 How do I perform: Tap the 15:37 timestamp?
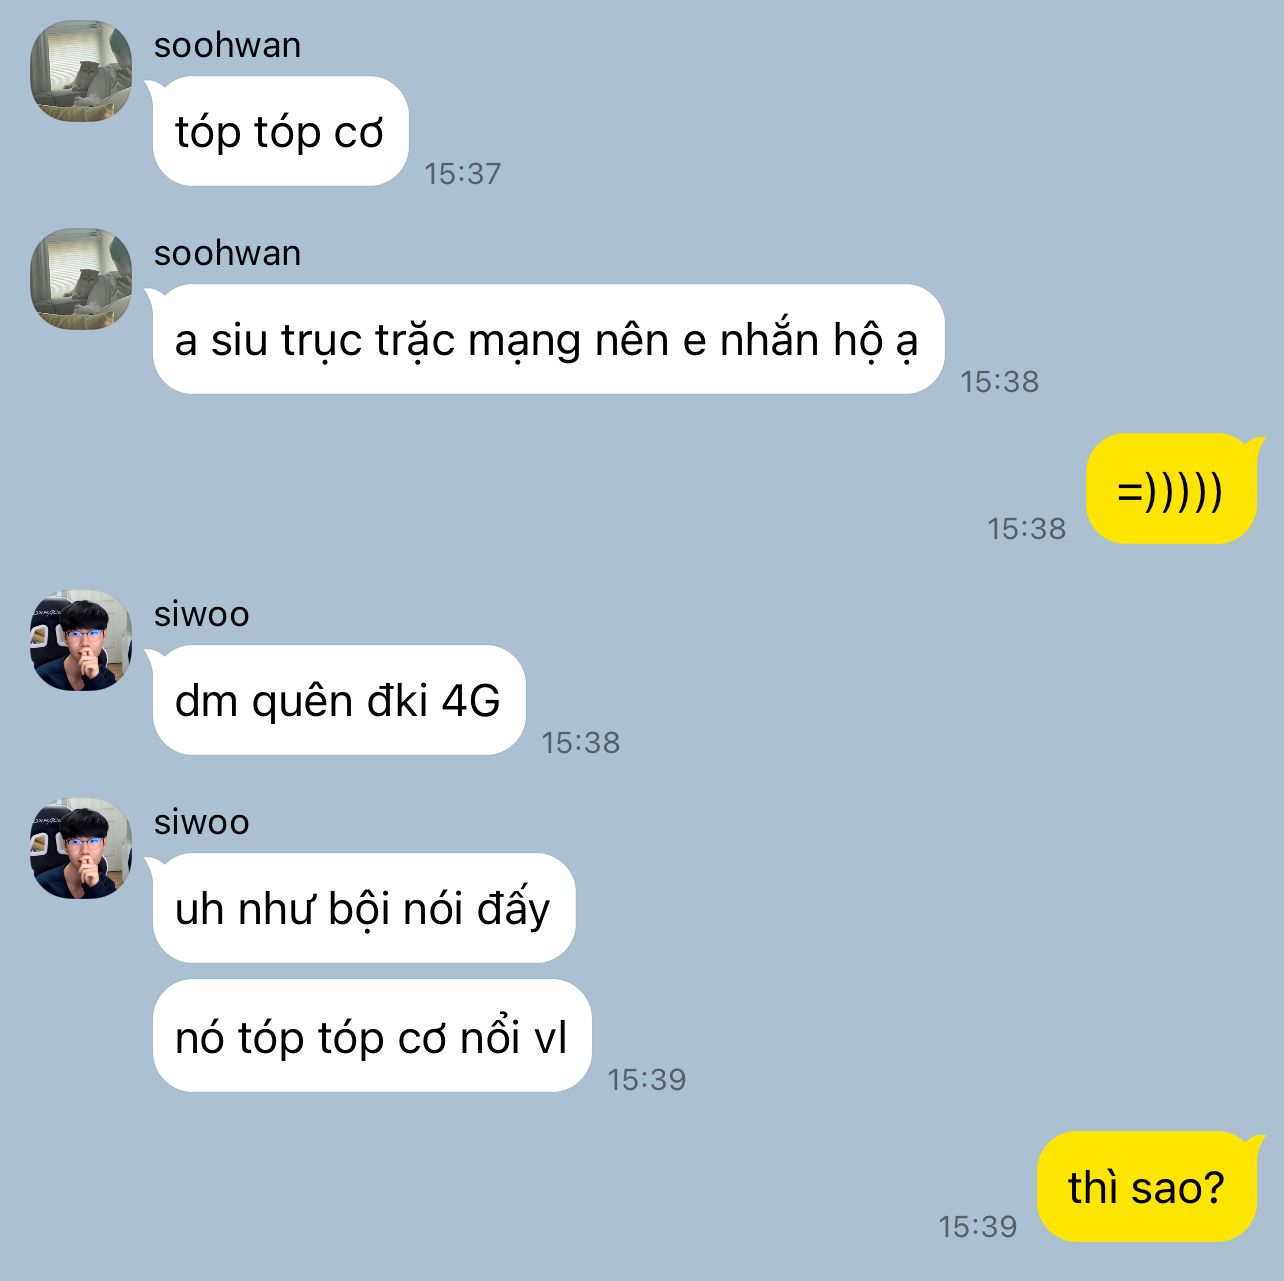pyautogui.click(x=462, y=173)
